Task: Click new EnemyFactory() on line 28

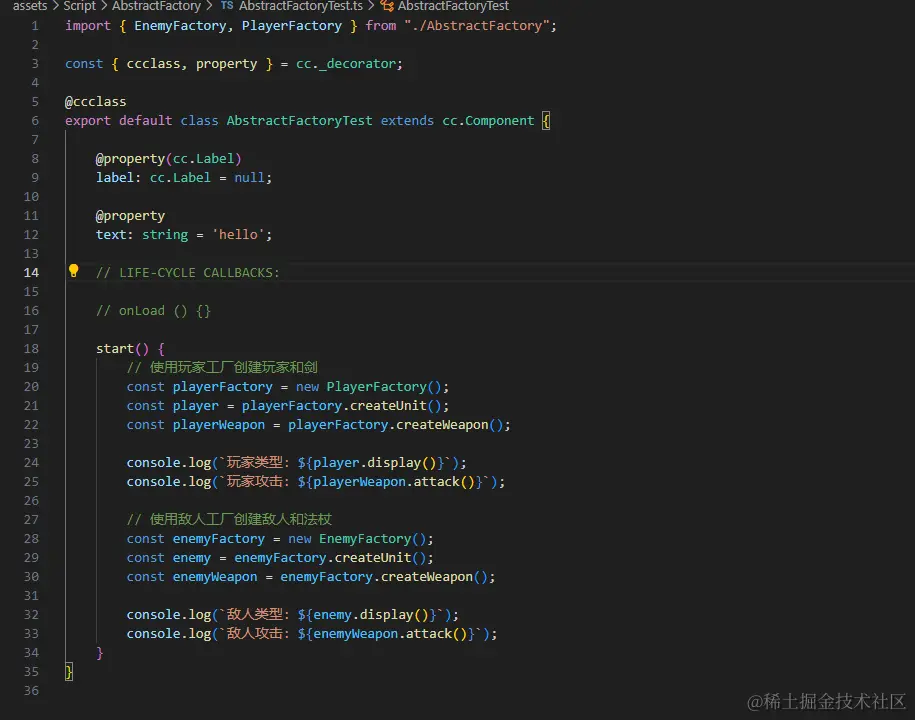Action: [x=358, y=539]
